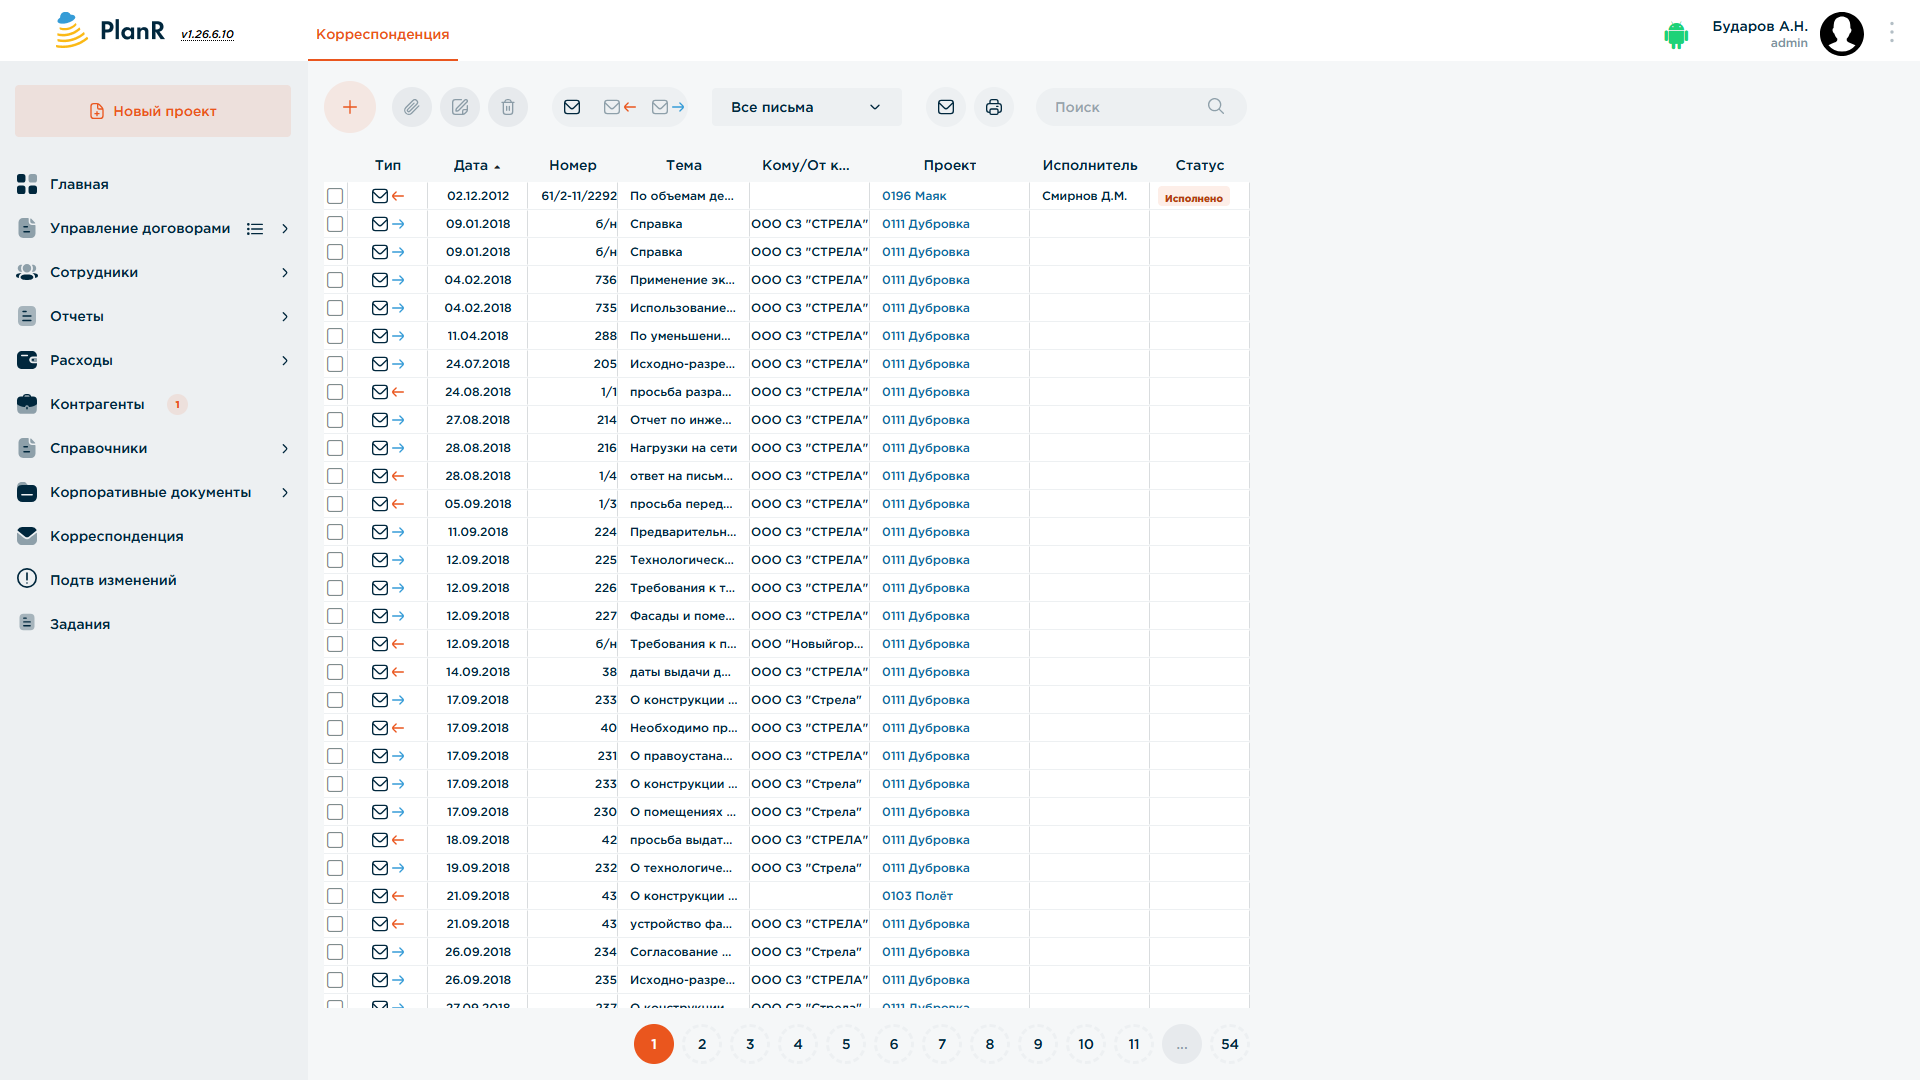Filter incoming letters with red arrow icon
This screenshot has height=1080, width=1920.
[620, 107]
